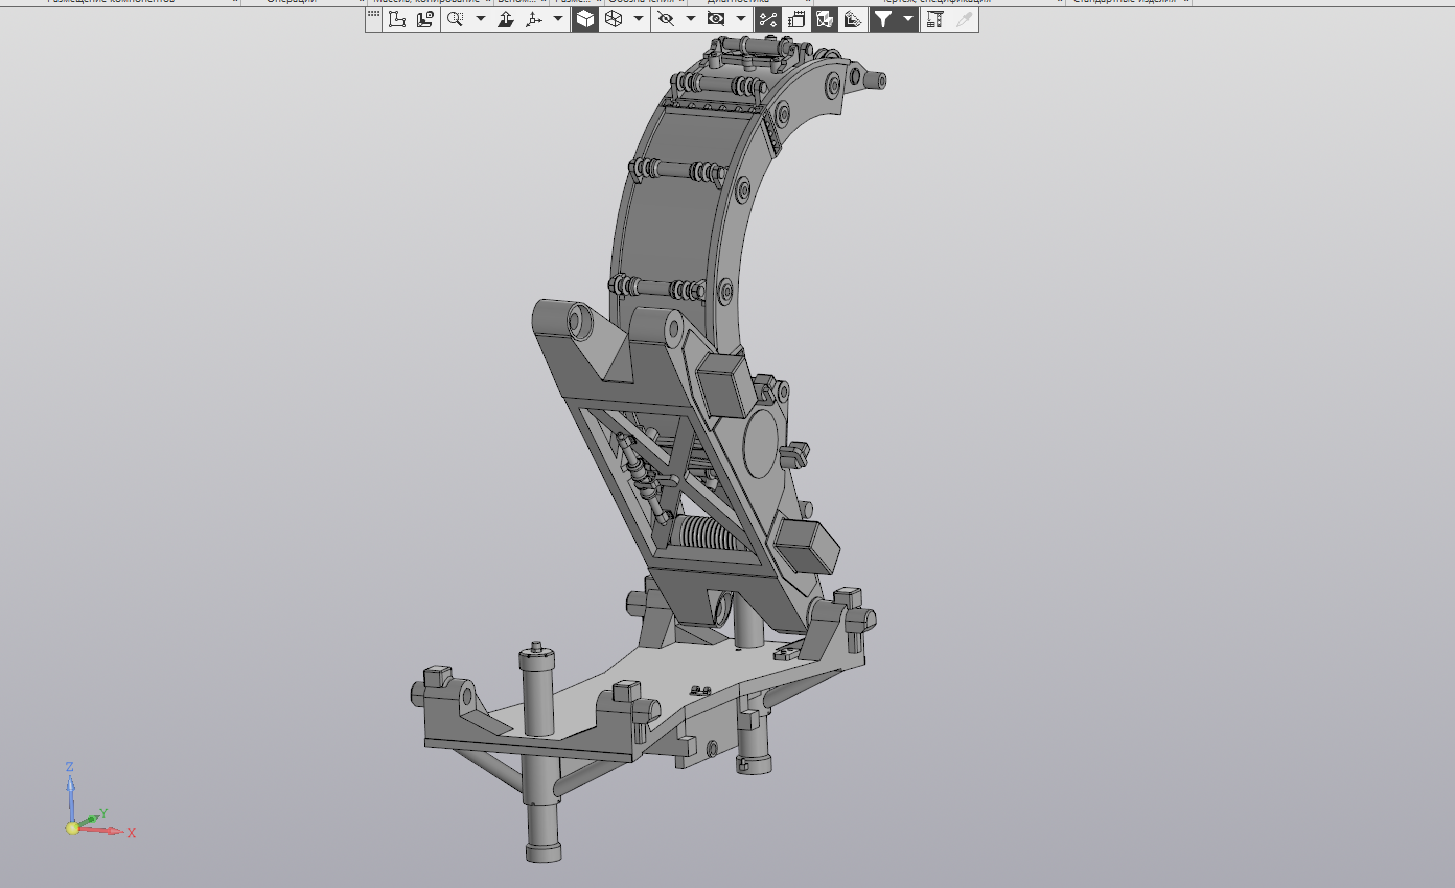This screenshot has width=1455, height=888.
Task: Click the eyedropper tool icon
Action: pos(964,19)
